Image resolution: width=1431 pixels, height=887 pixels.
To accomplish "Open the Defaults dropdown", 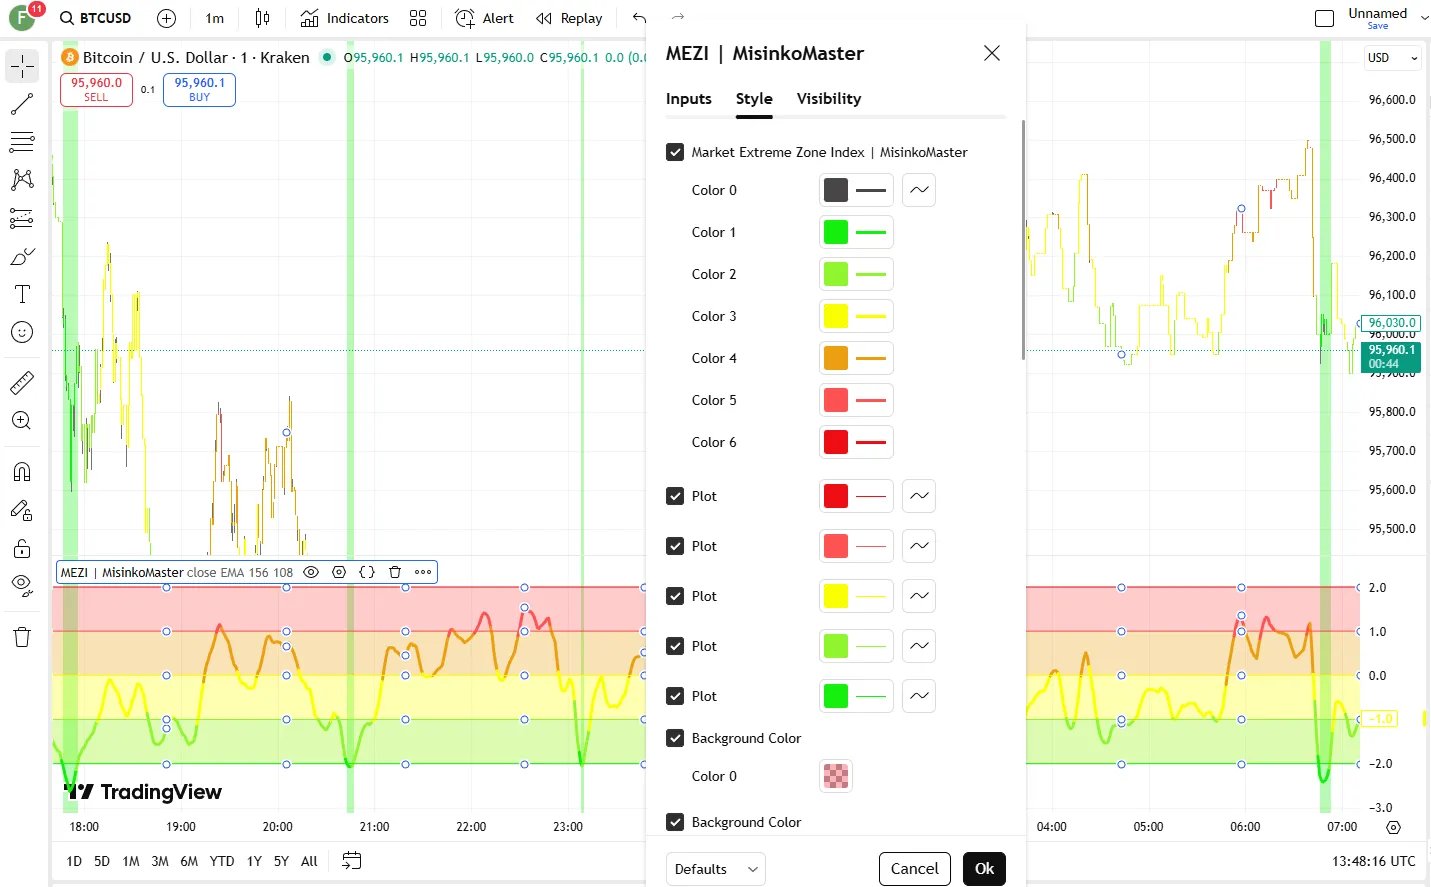I will tap(715, 869).
